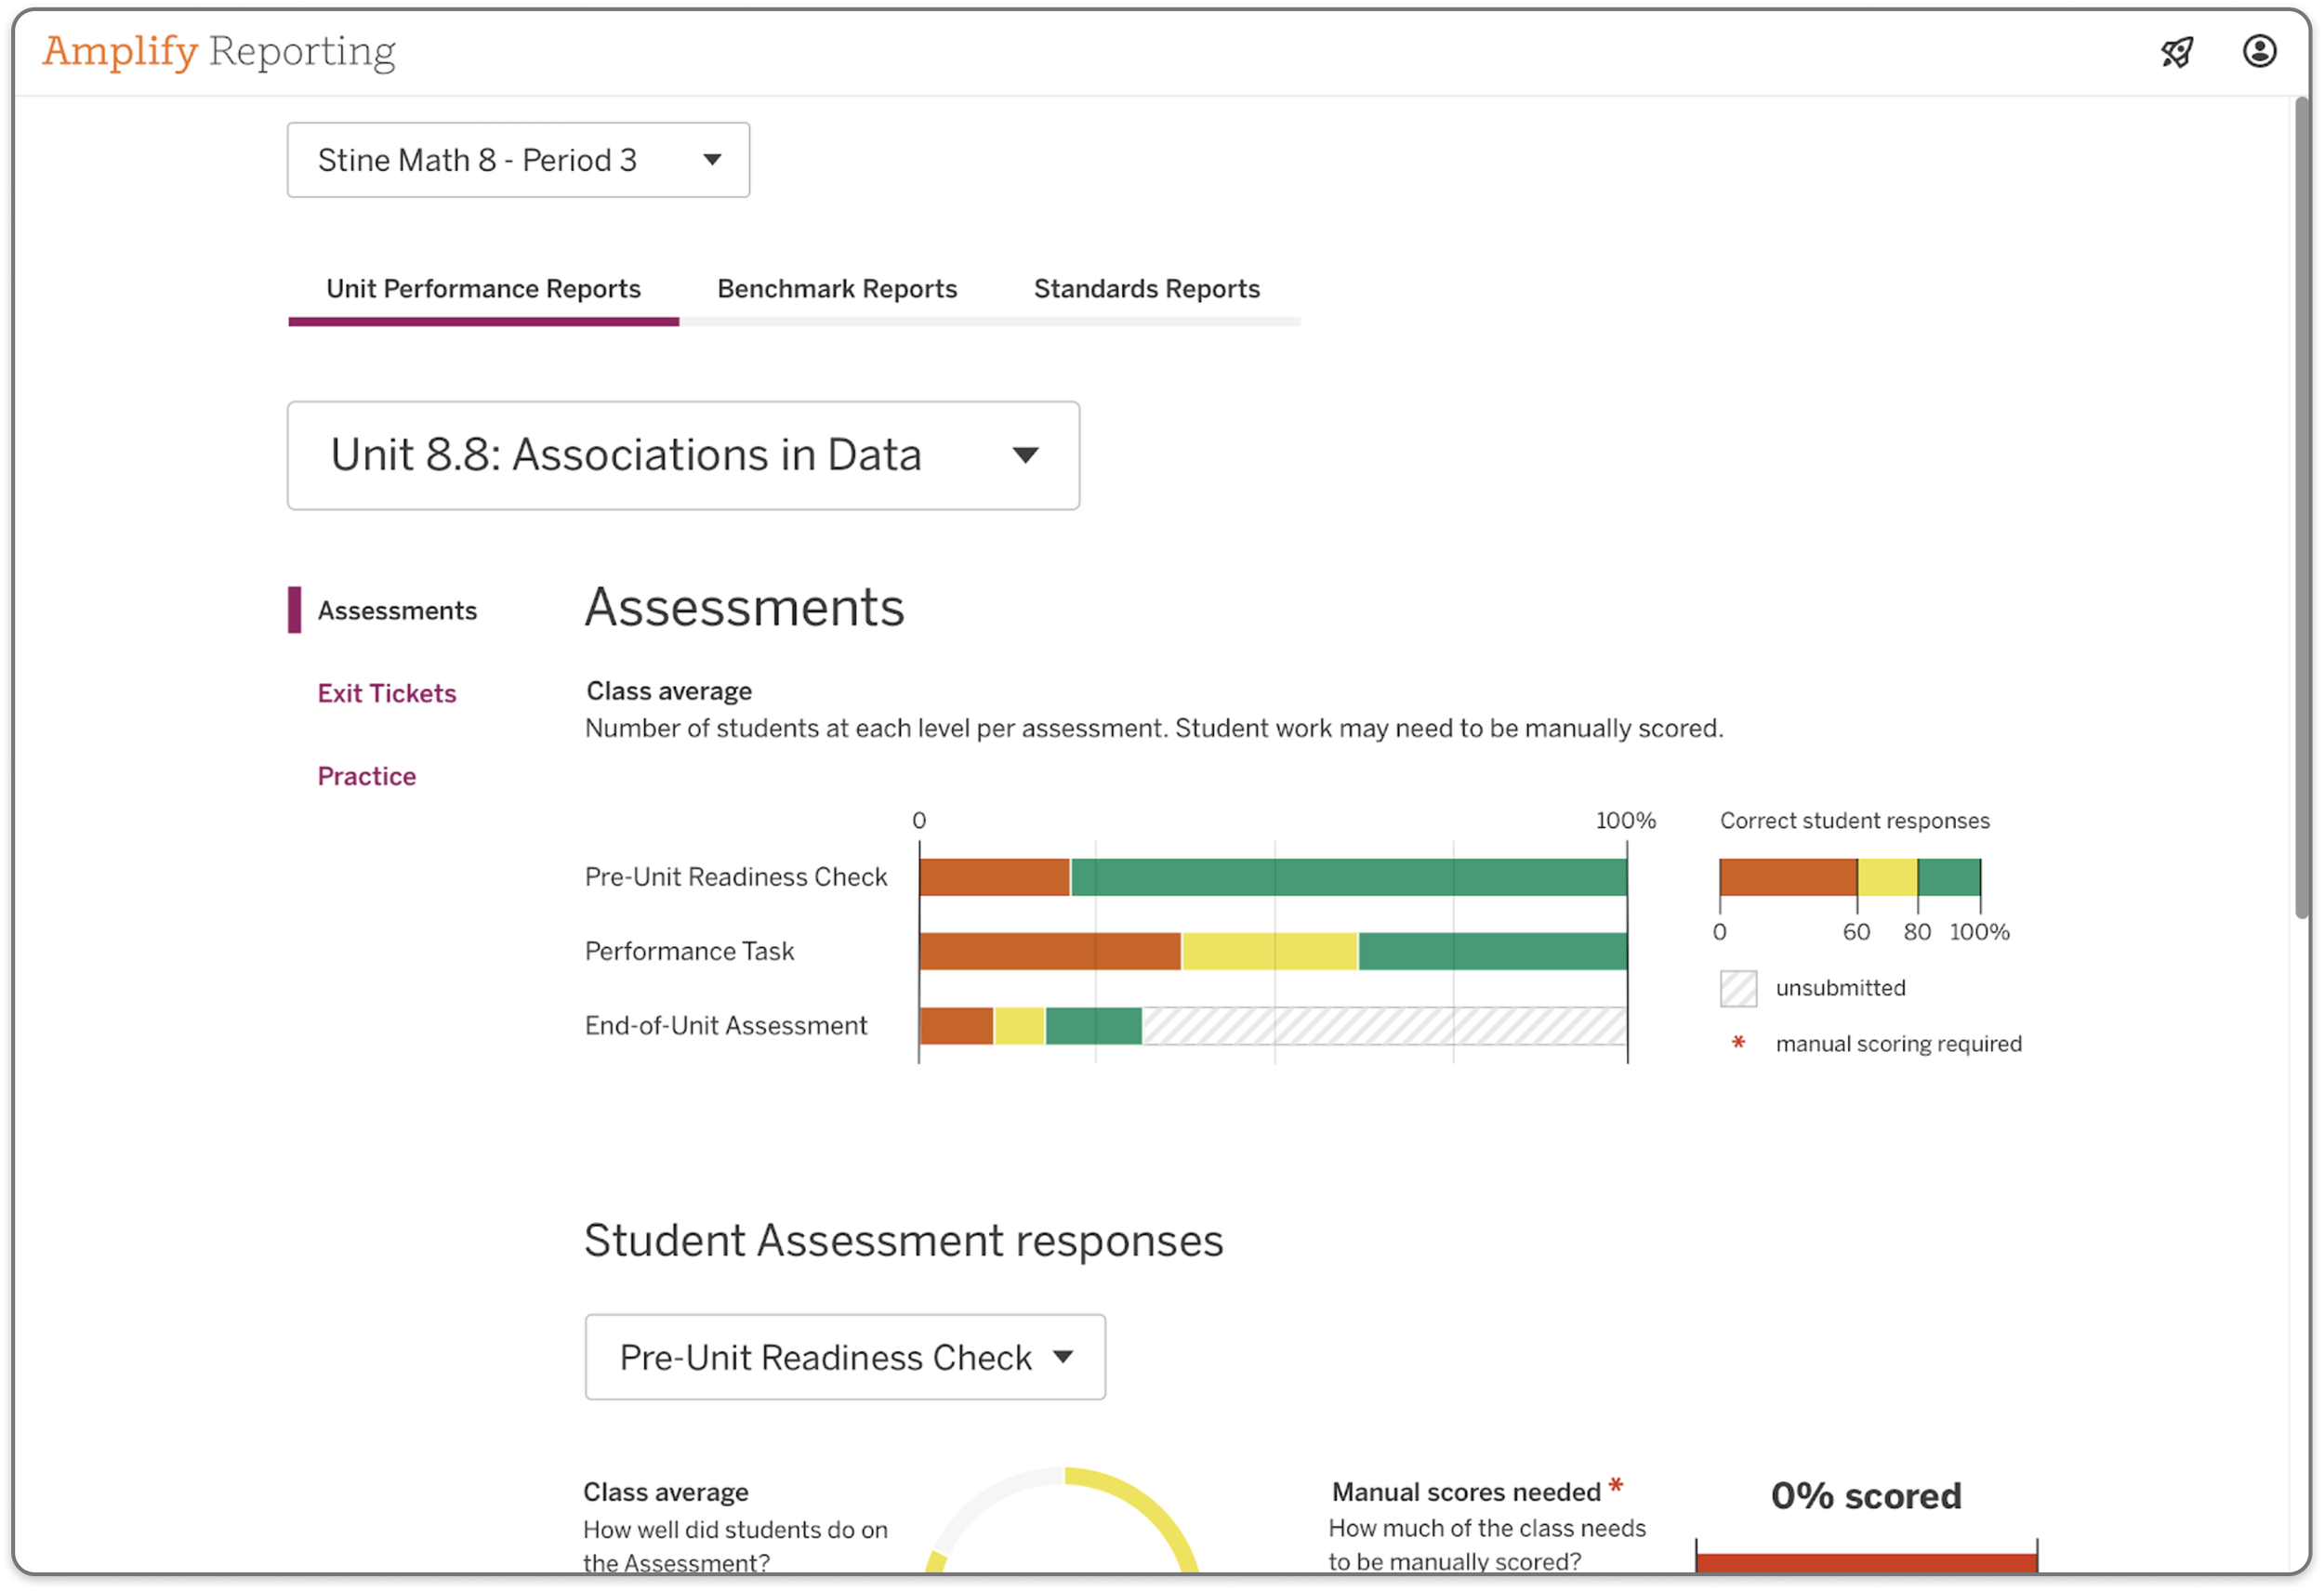Click the unsubmitted hatched legend icon

click(1738, 988)
